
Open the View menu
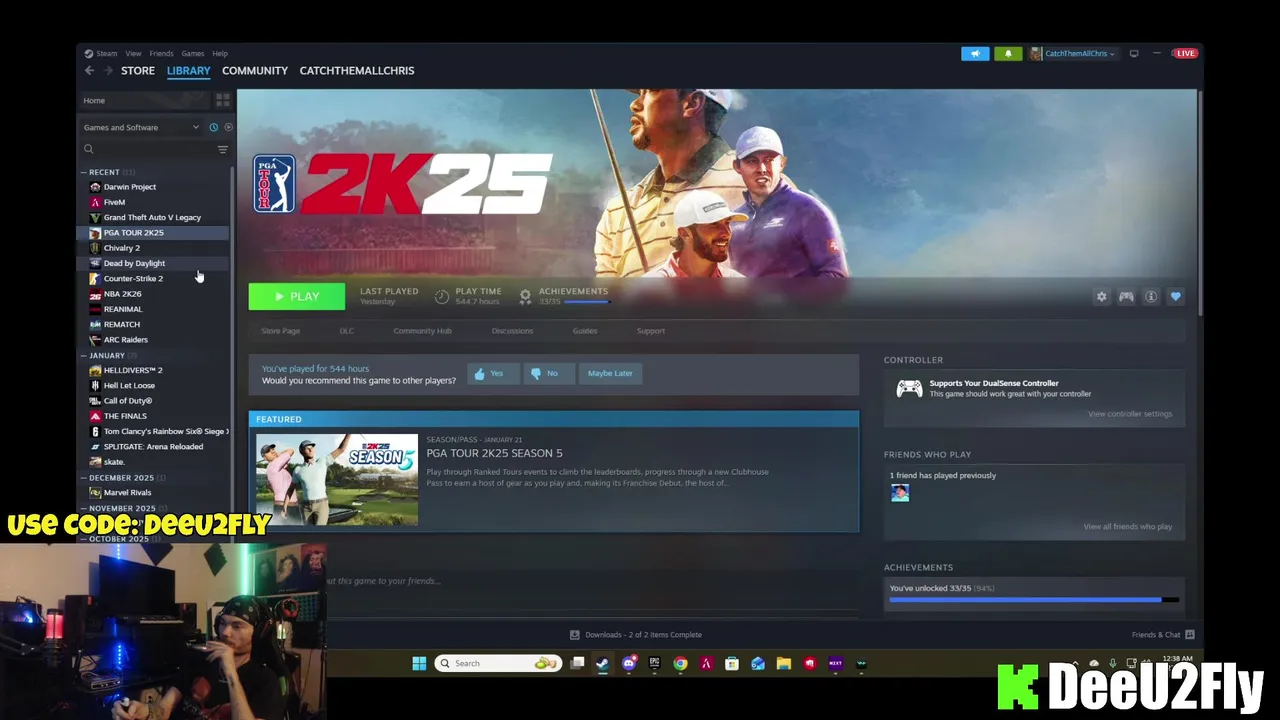click(133, 53)
